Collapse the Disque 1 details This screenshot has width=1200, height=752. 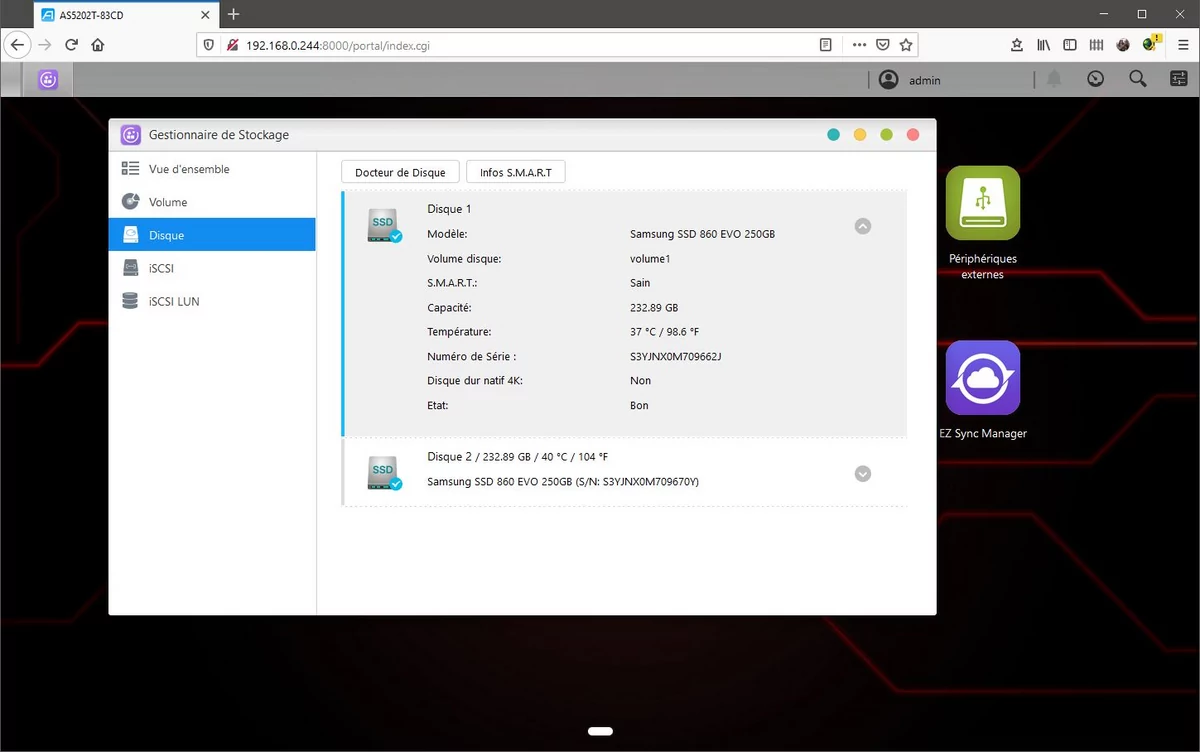863,227
